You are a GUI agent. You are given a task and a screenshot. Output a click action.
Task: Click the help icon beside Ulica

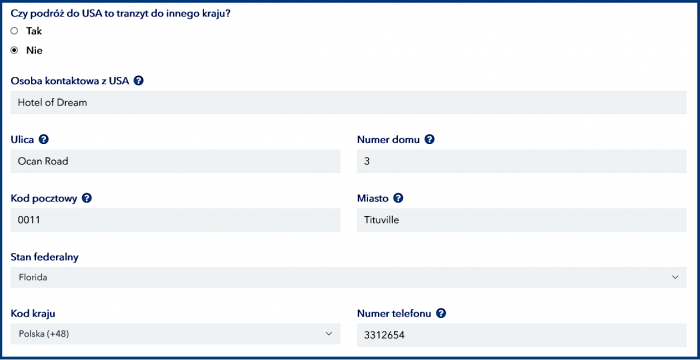point(43,139)
